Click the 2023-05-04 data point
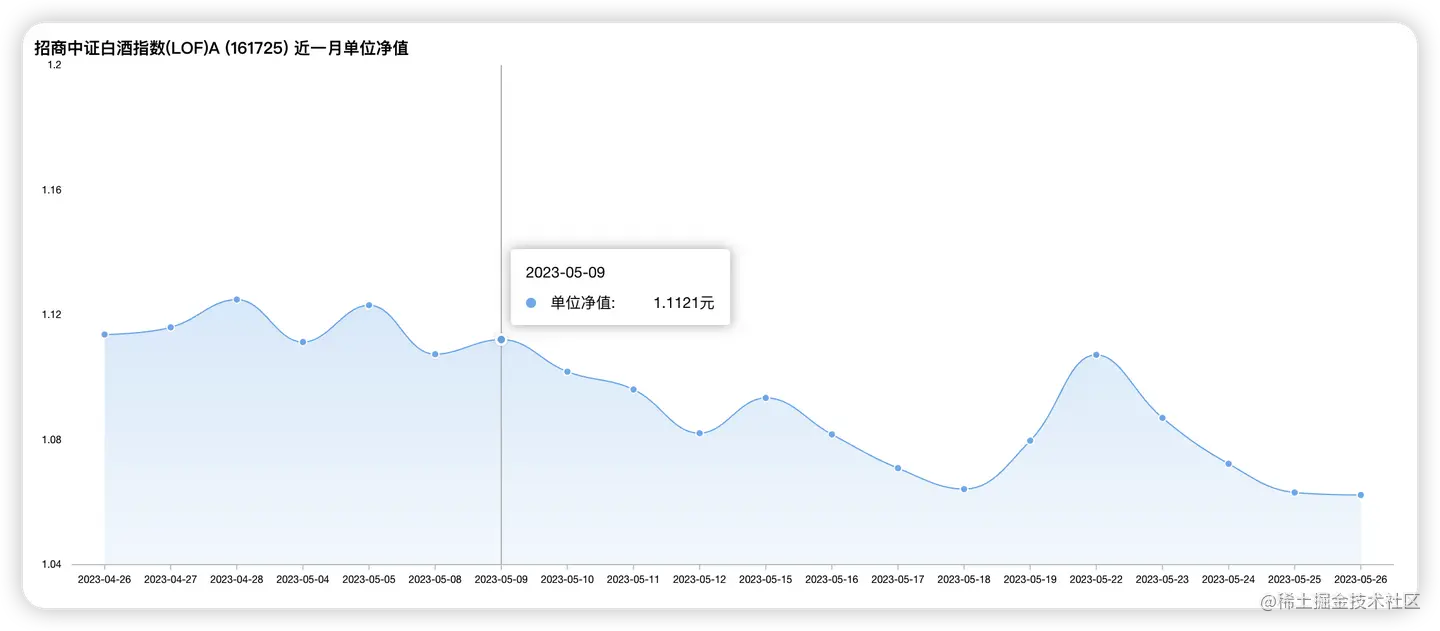 click(x=303, y=342)
